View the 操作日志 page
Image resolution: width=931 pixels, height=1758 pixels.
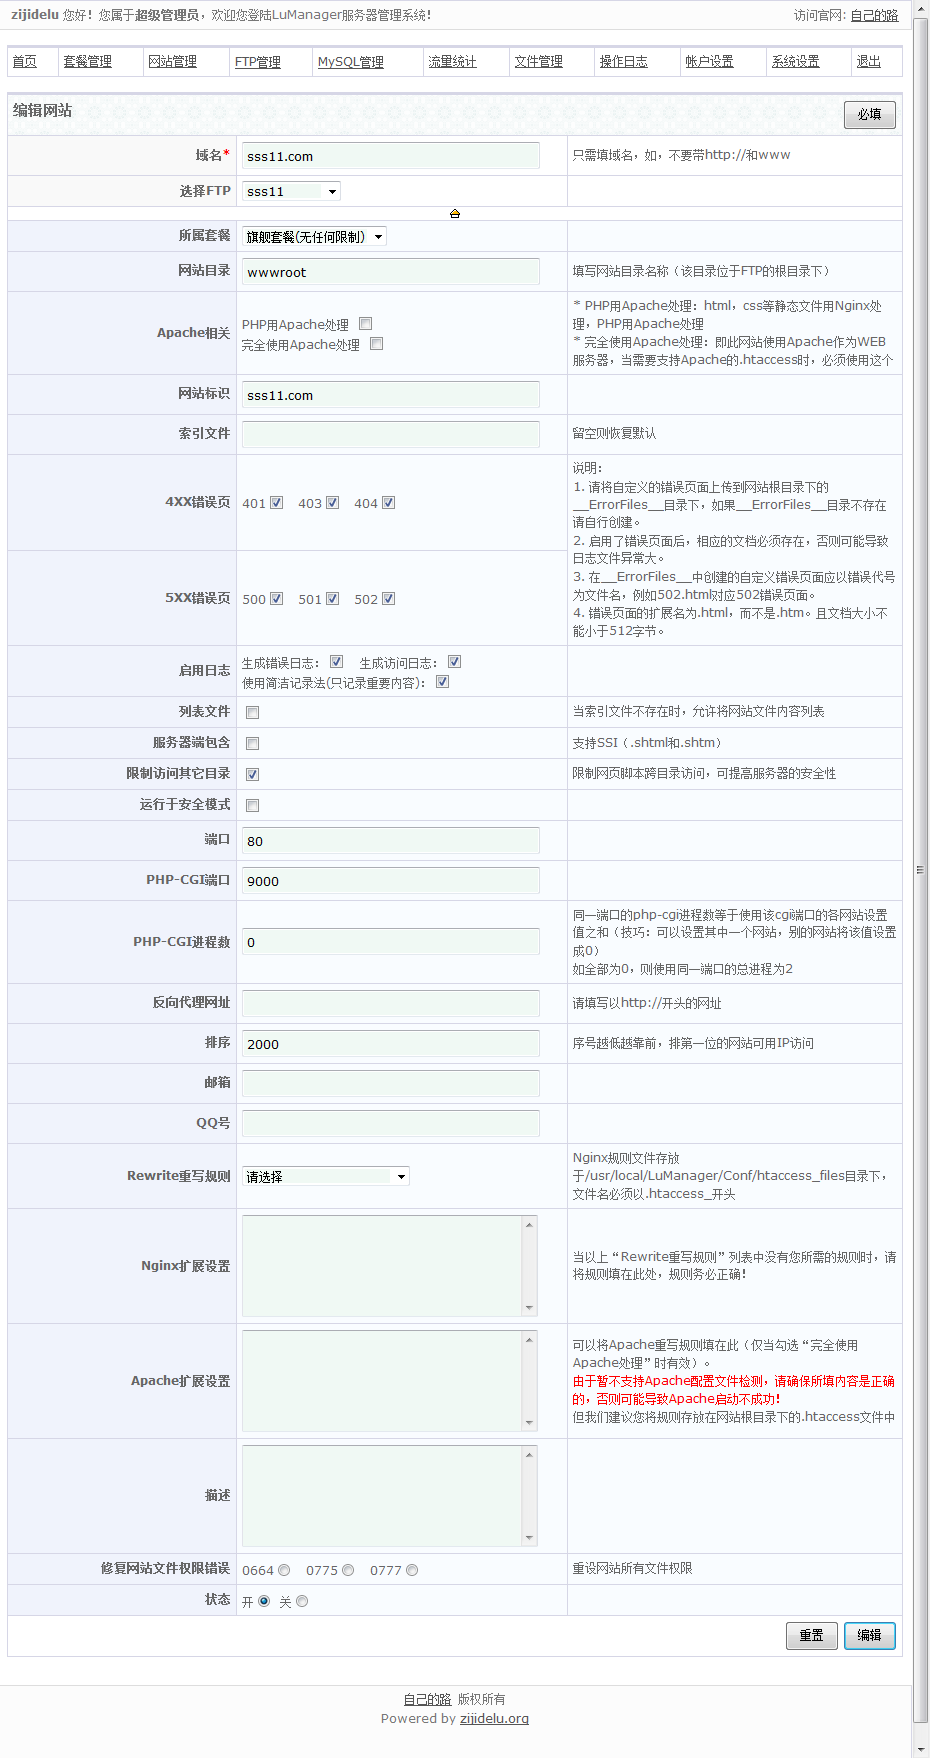624,62
